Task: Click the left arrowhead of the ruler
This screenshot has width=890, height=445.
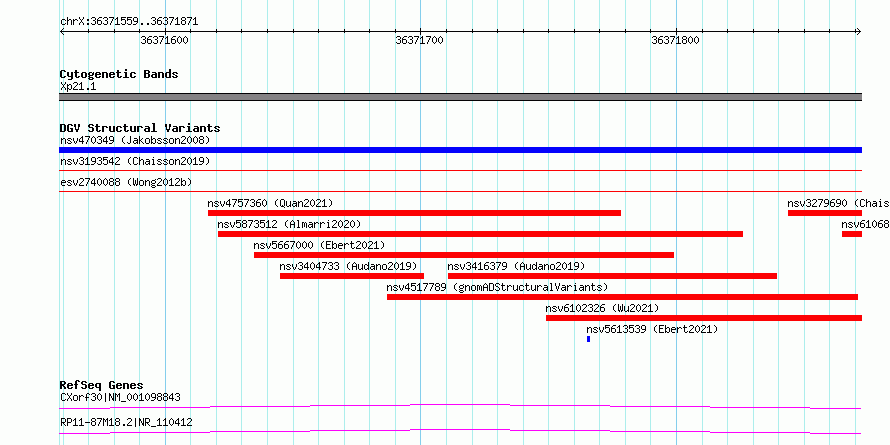Action: pos(62,31)
